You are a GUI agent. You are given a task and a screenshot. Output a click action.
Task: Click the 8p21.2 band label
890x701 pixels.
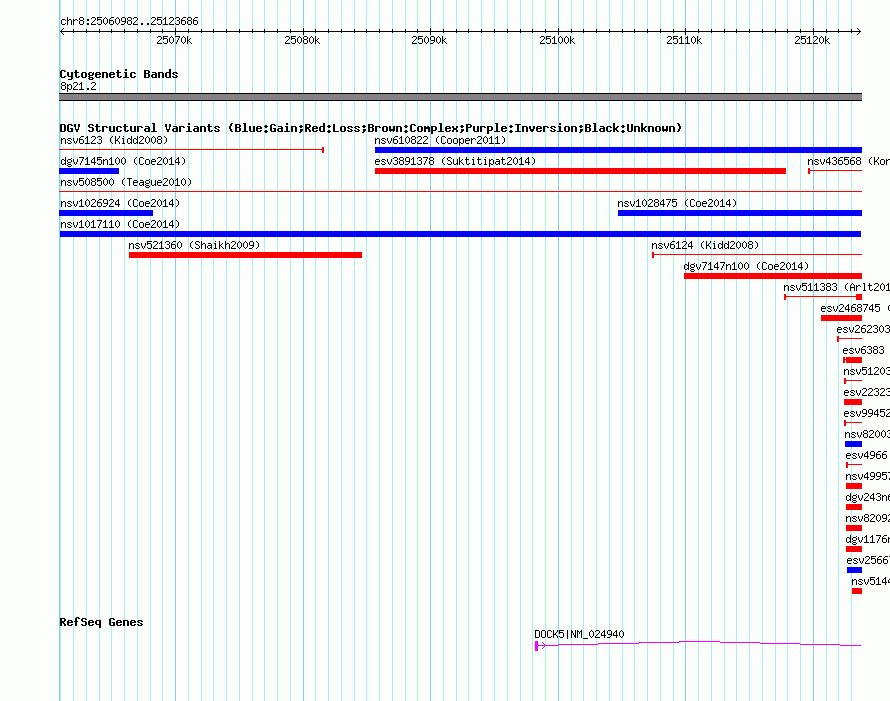(x=78, y=86)
